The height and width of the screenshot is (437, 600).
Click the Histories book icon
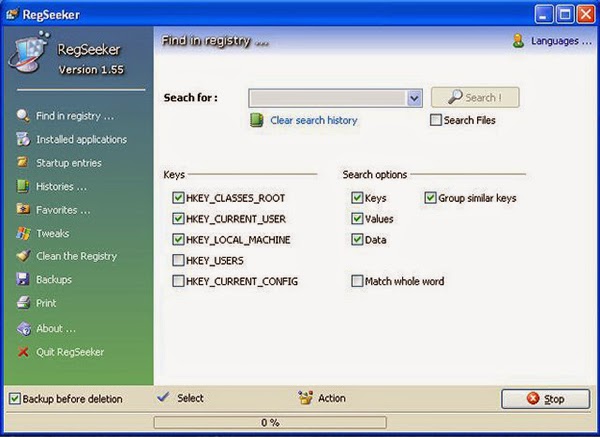(x=23, y=186)
